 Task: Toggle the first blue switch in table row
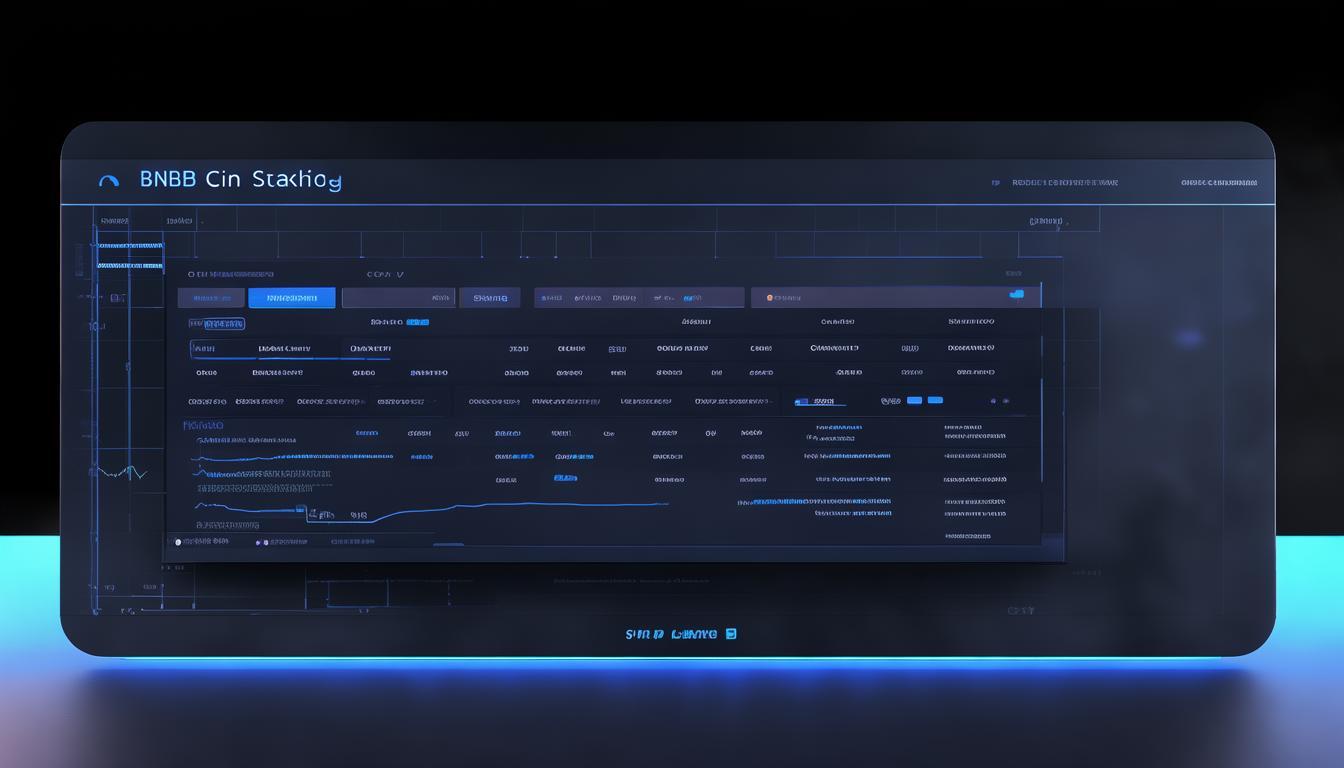pyautogui.click(x=914, y=400)
